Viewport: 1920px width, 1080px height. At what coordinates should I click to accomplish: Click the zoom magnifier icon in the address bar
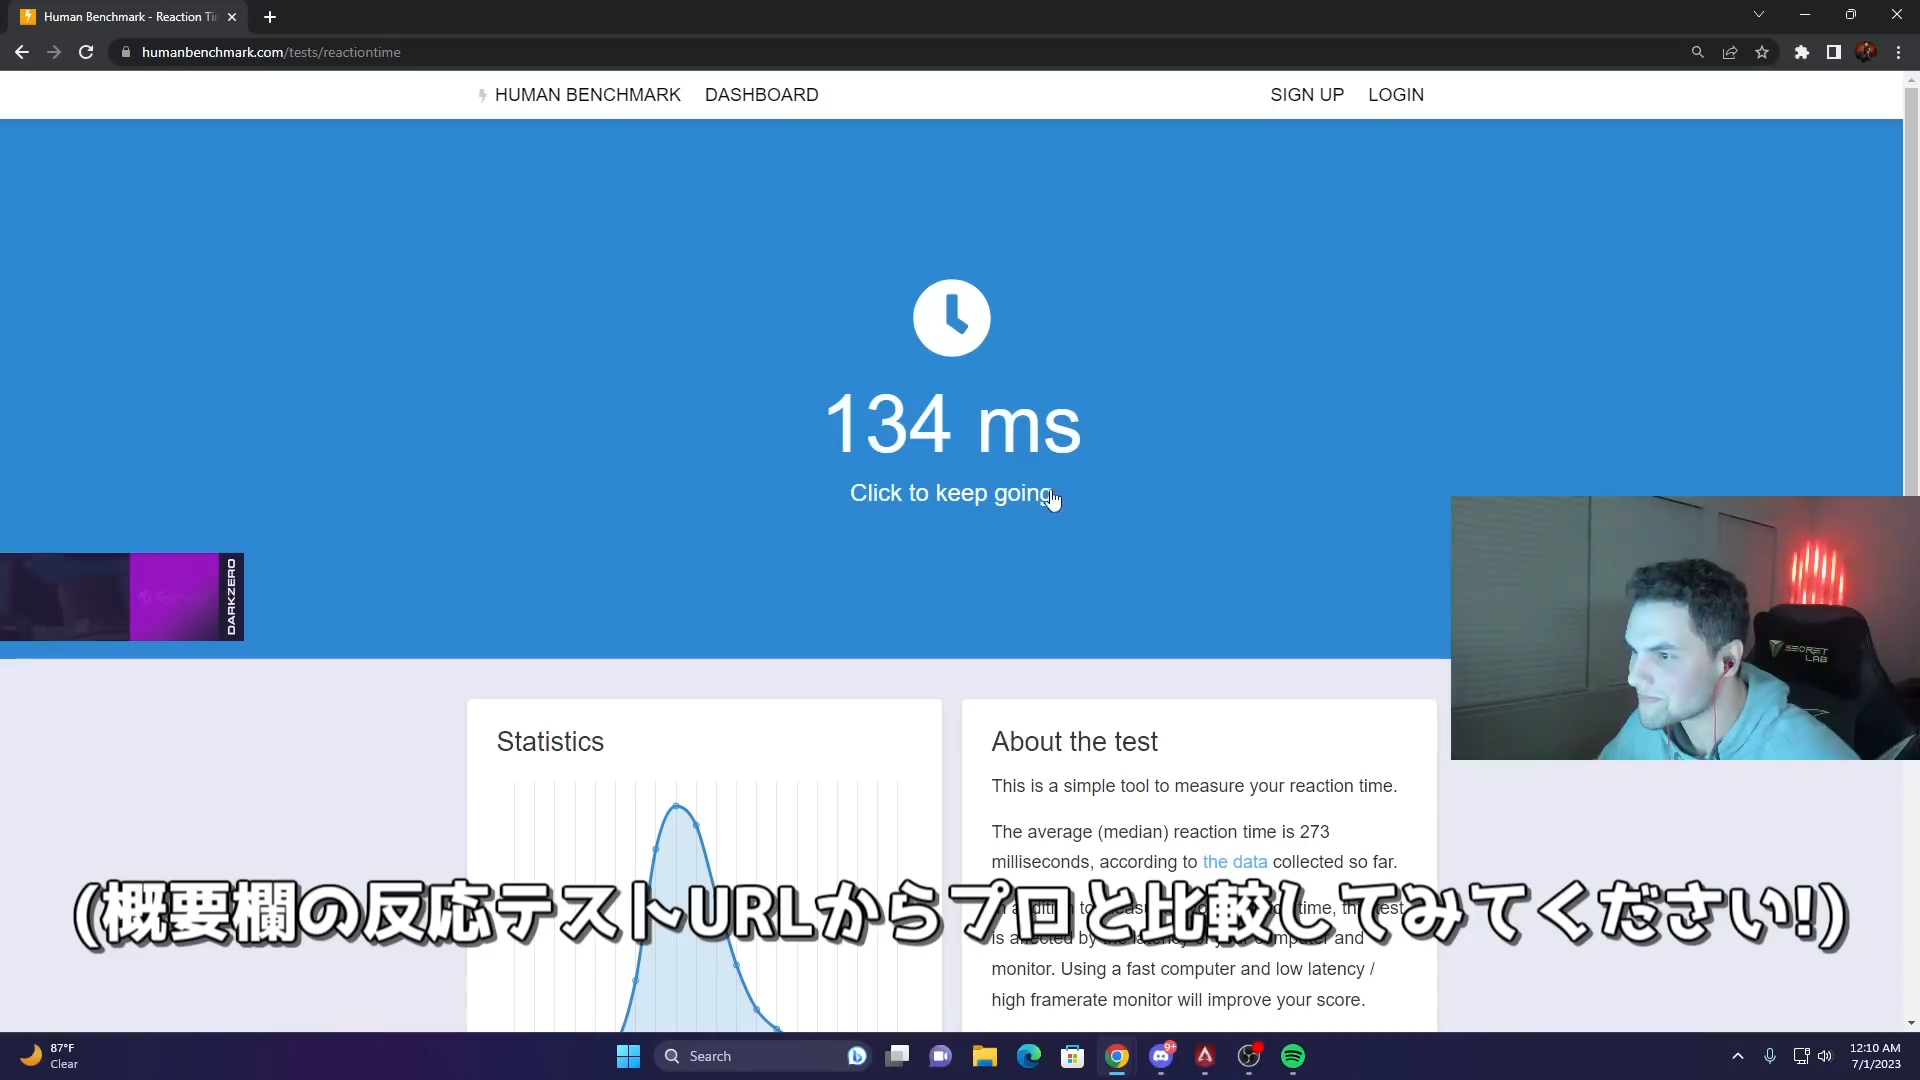pos(1697,52)
